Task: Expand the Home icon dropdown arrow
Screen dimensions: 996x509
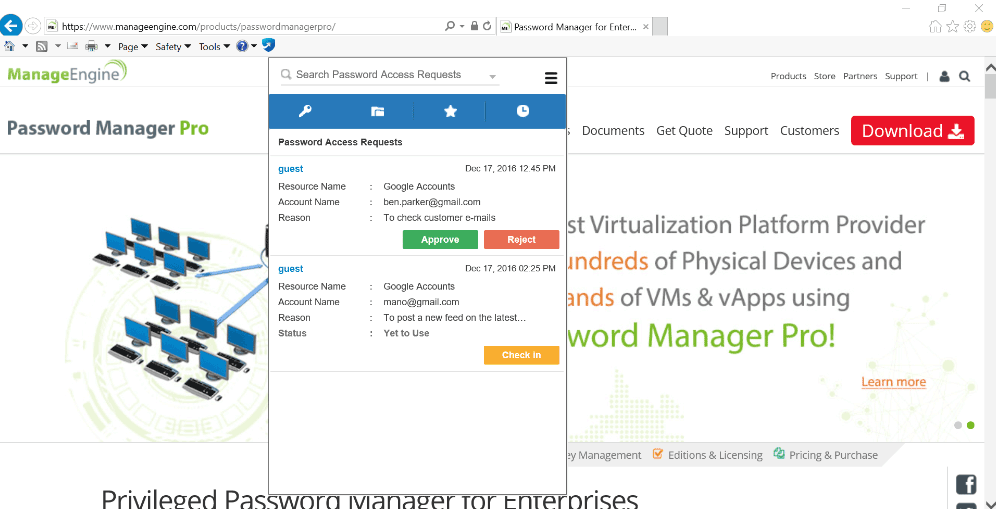Action: [x=25, y=46]
